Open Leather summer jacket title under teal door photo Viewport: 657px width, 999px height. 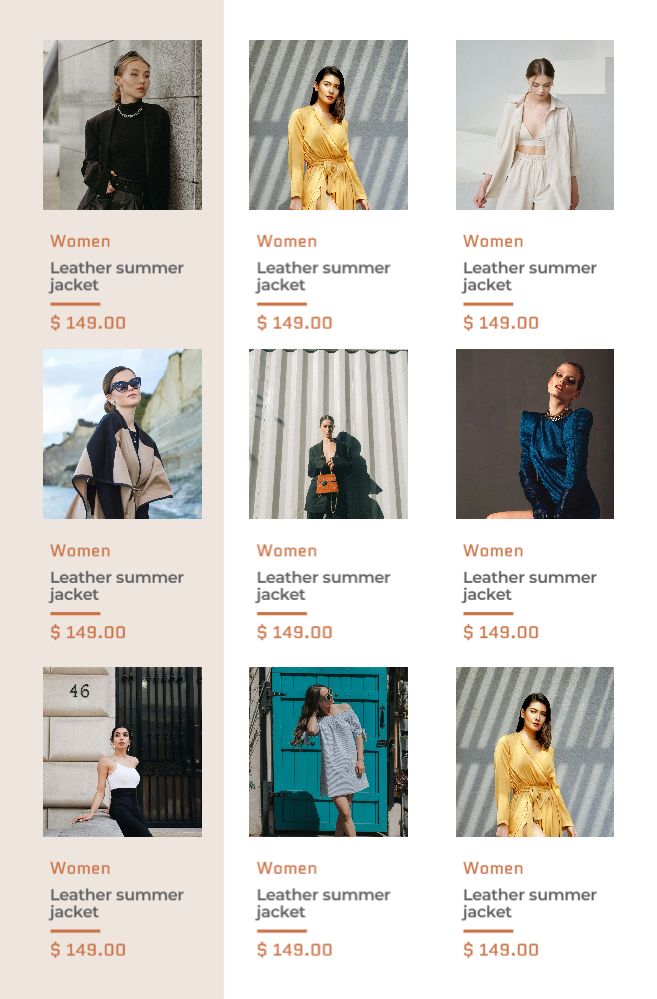[x=323, y=903]
